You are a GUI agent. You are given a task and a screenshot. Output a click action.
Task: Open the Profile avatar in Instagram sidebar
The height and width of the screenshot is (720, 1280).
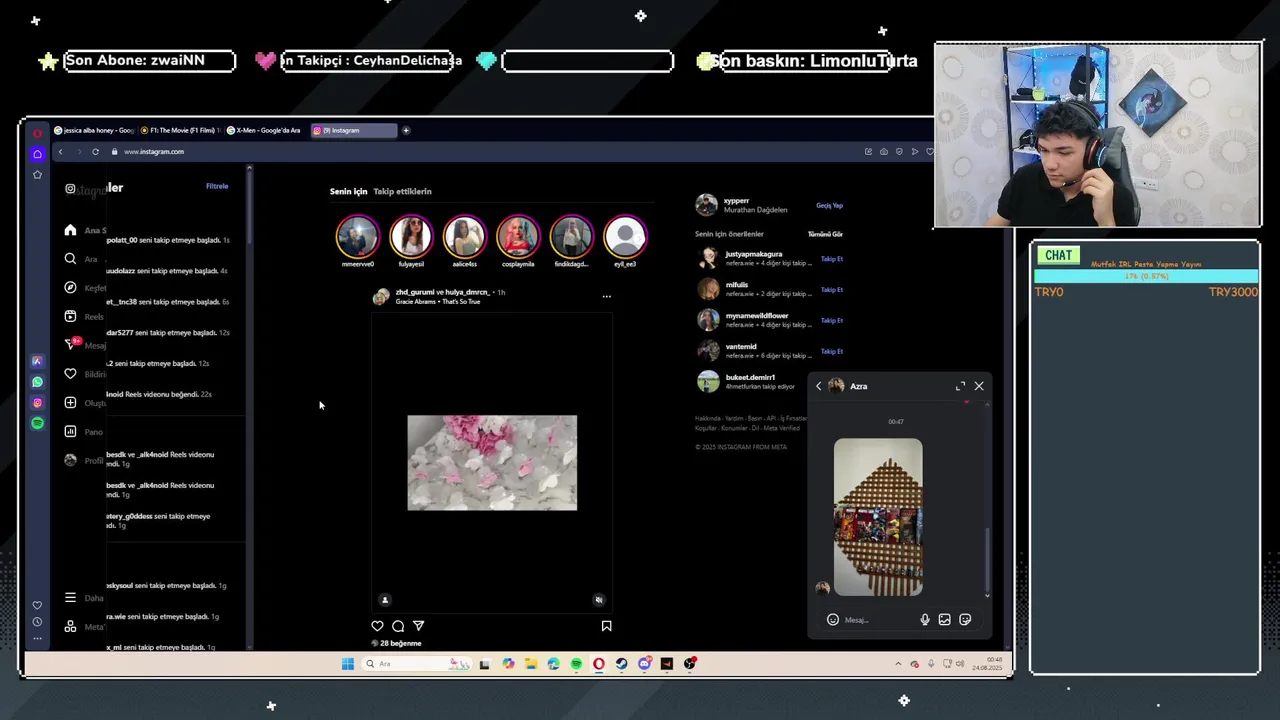70,460
